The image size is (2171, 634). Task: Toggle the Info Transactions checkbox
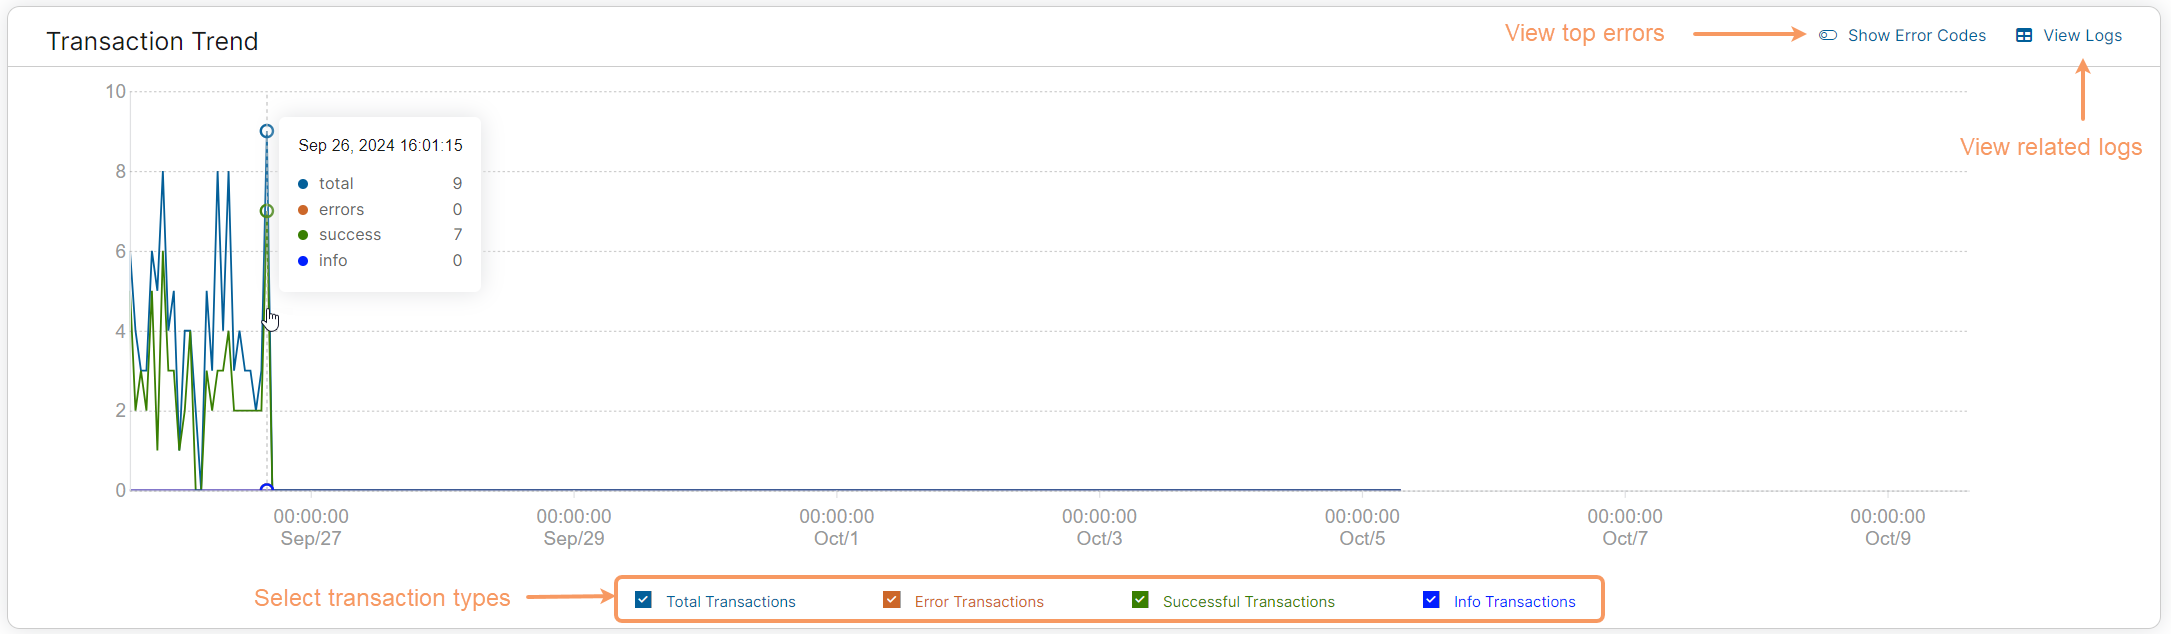pyautogui.click(x=1431, y=600)
